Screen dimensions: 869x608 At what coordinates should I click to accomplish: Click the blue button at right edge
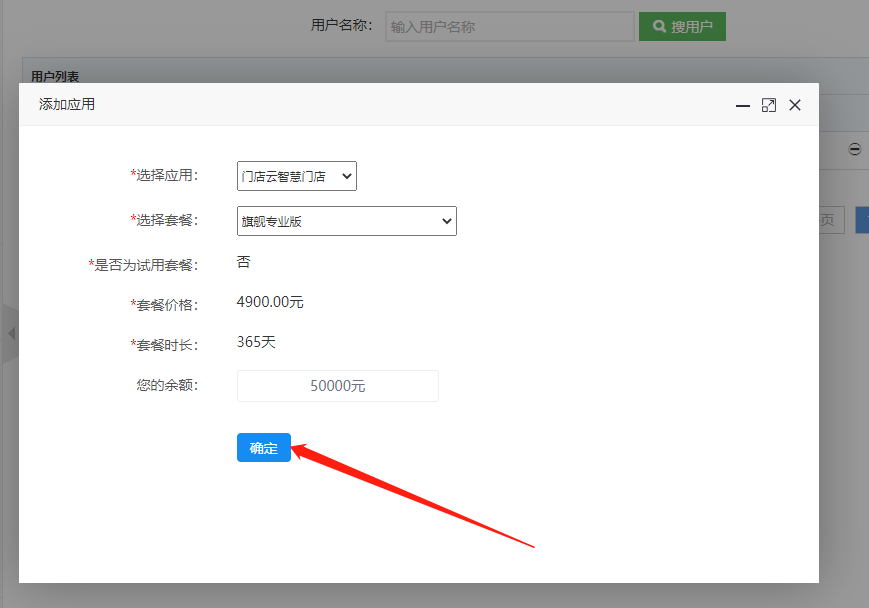[x=862, y=220]
